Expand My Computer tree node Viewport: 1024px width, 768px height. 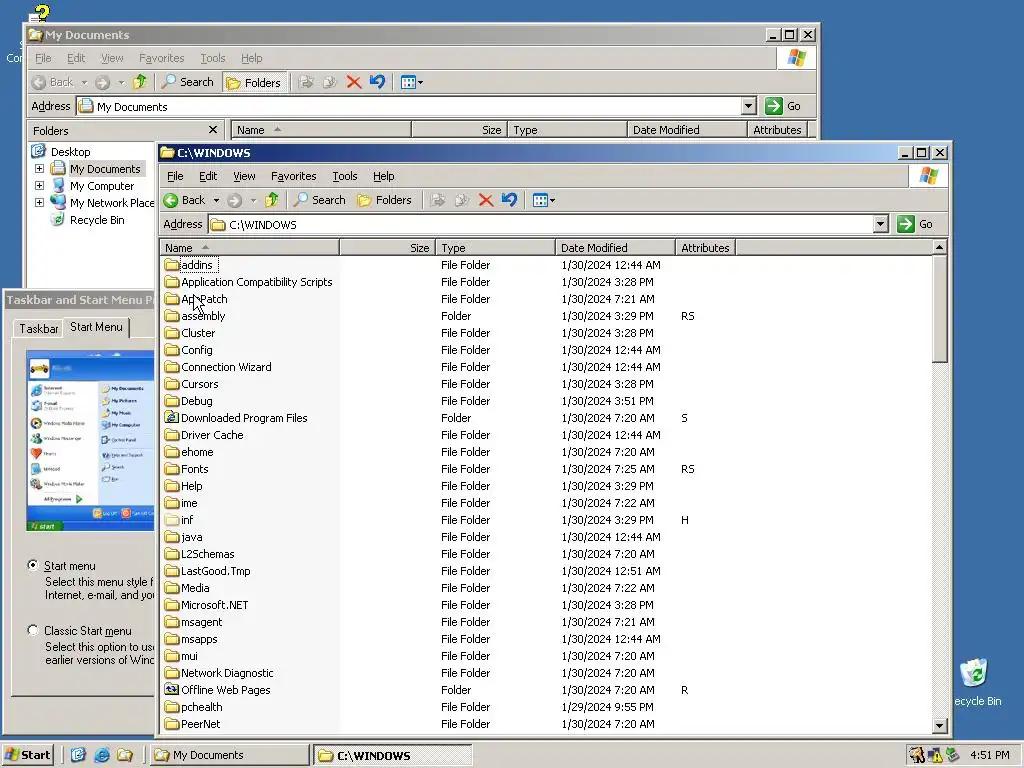(x=39, y=185)
